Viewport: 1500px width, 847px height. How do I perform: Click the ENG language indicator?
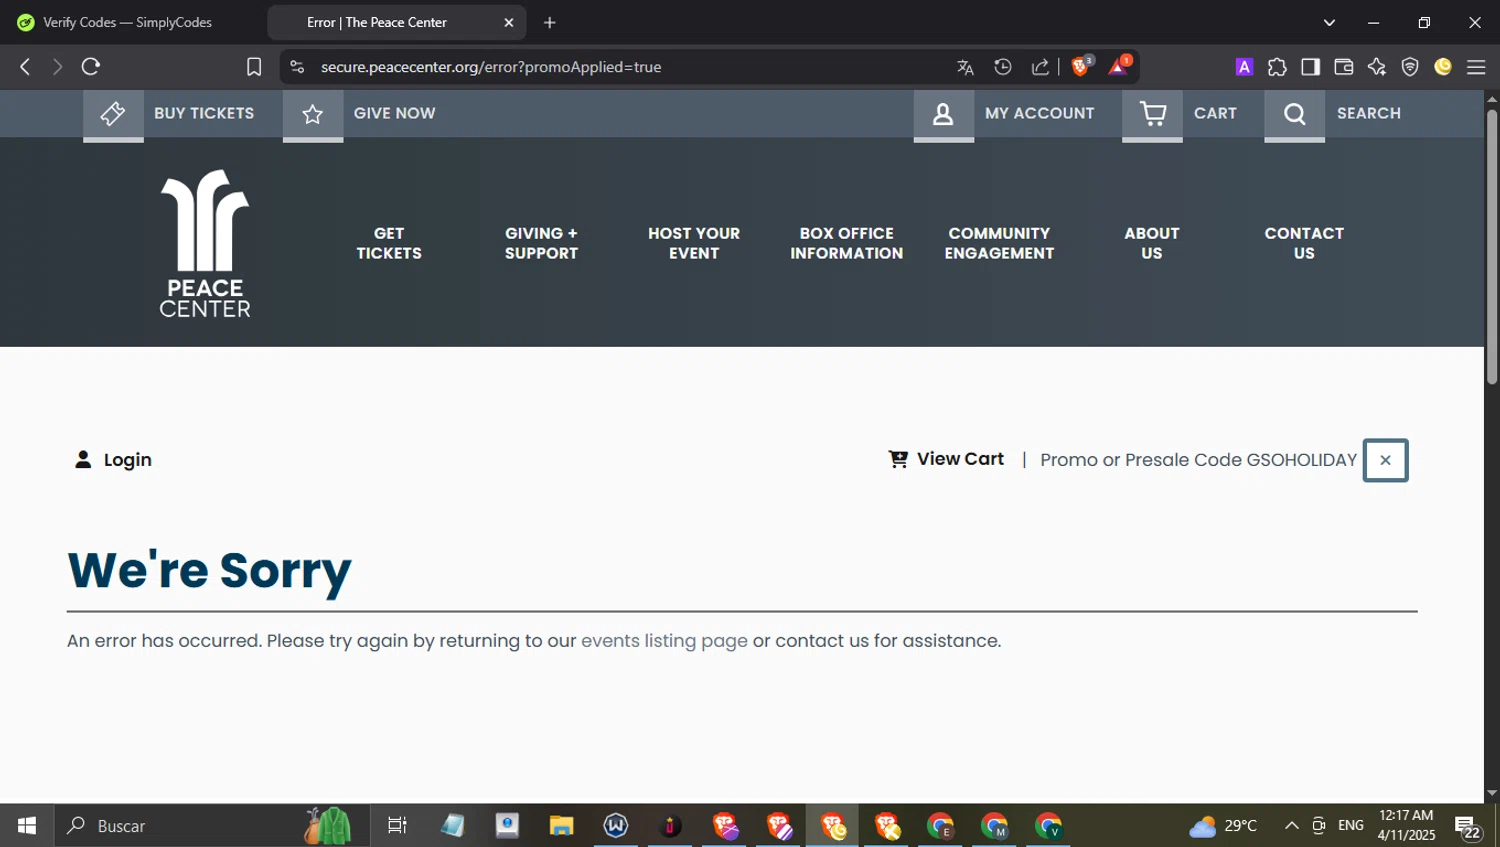coord(1351,826)
